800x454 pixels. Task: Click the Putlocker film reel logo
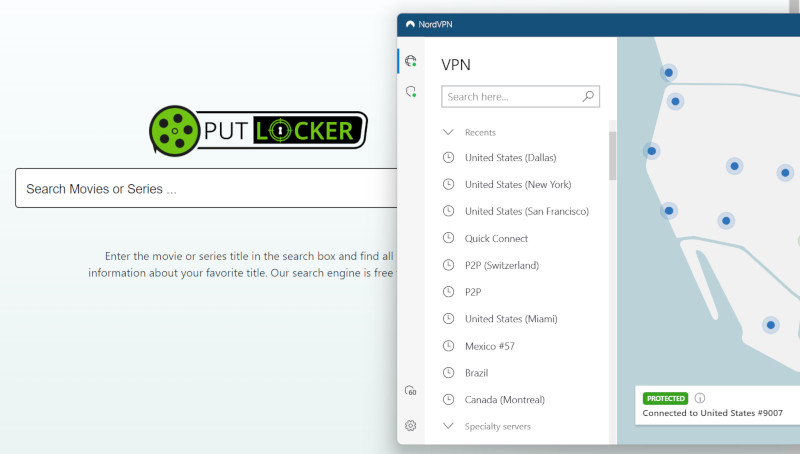pyautogui.click(x=174, y=131)
